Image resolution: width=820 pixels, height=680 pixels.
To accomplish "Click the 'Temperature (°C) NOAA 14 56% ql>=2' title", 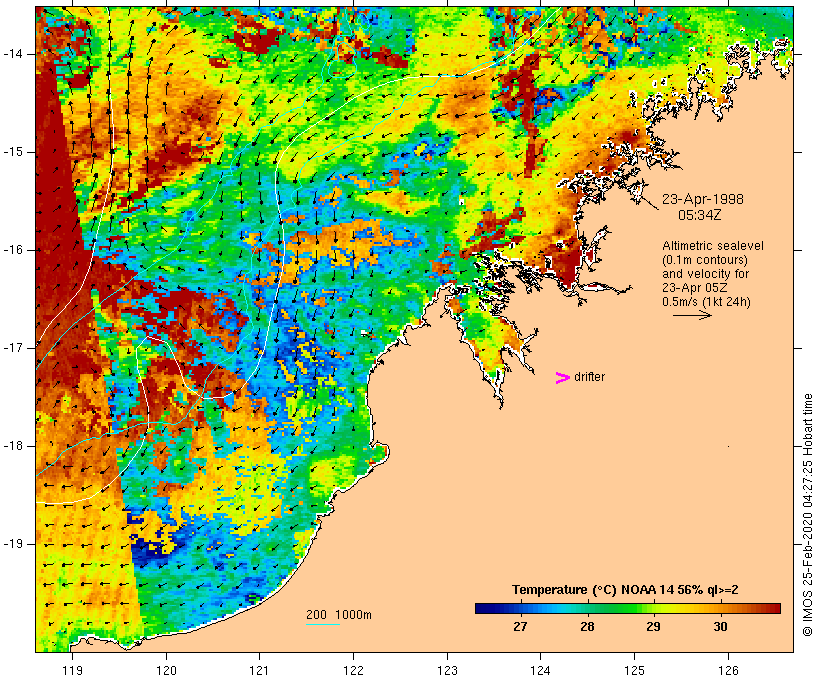I will click(625, 590).
